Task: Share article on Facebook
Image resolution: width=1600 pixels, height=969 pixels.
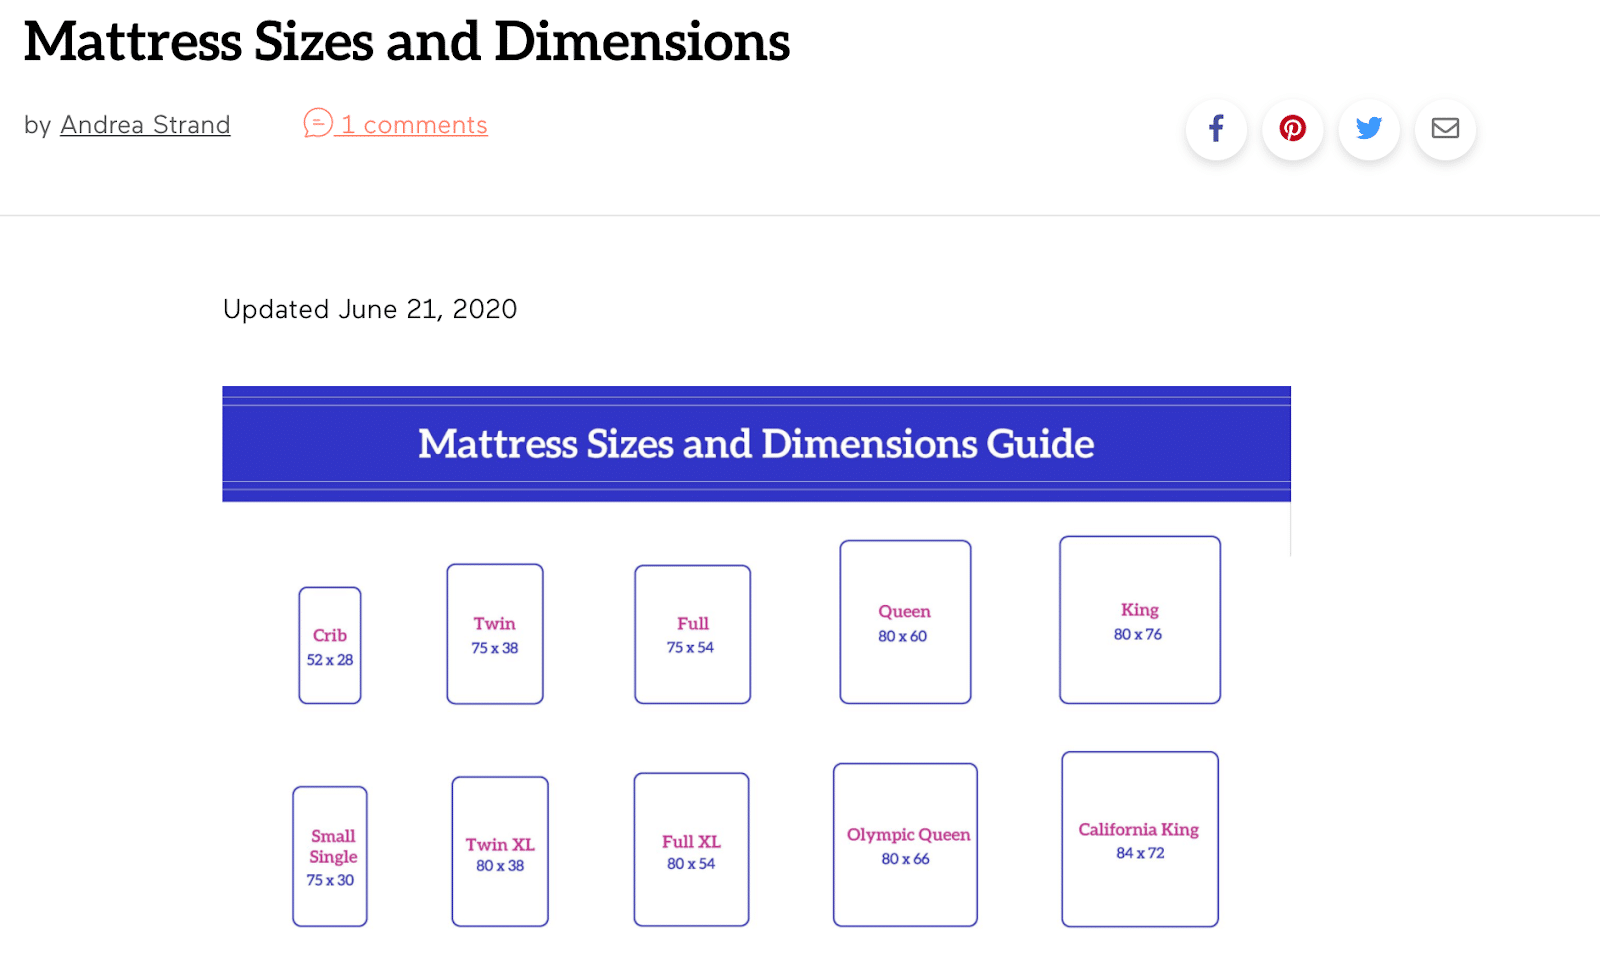Action: [x=1216, y=129]
